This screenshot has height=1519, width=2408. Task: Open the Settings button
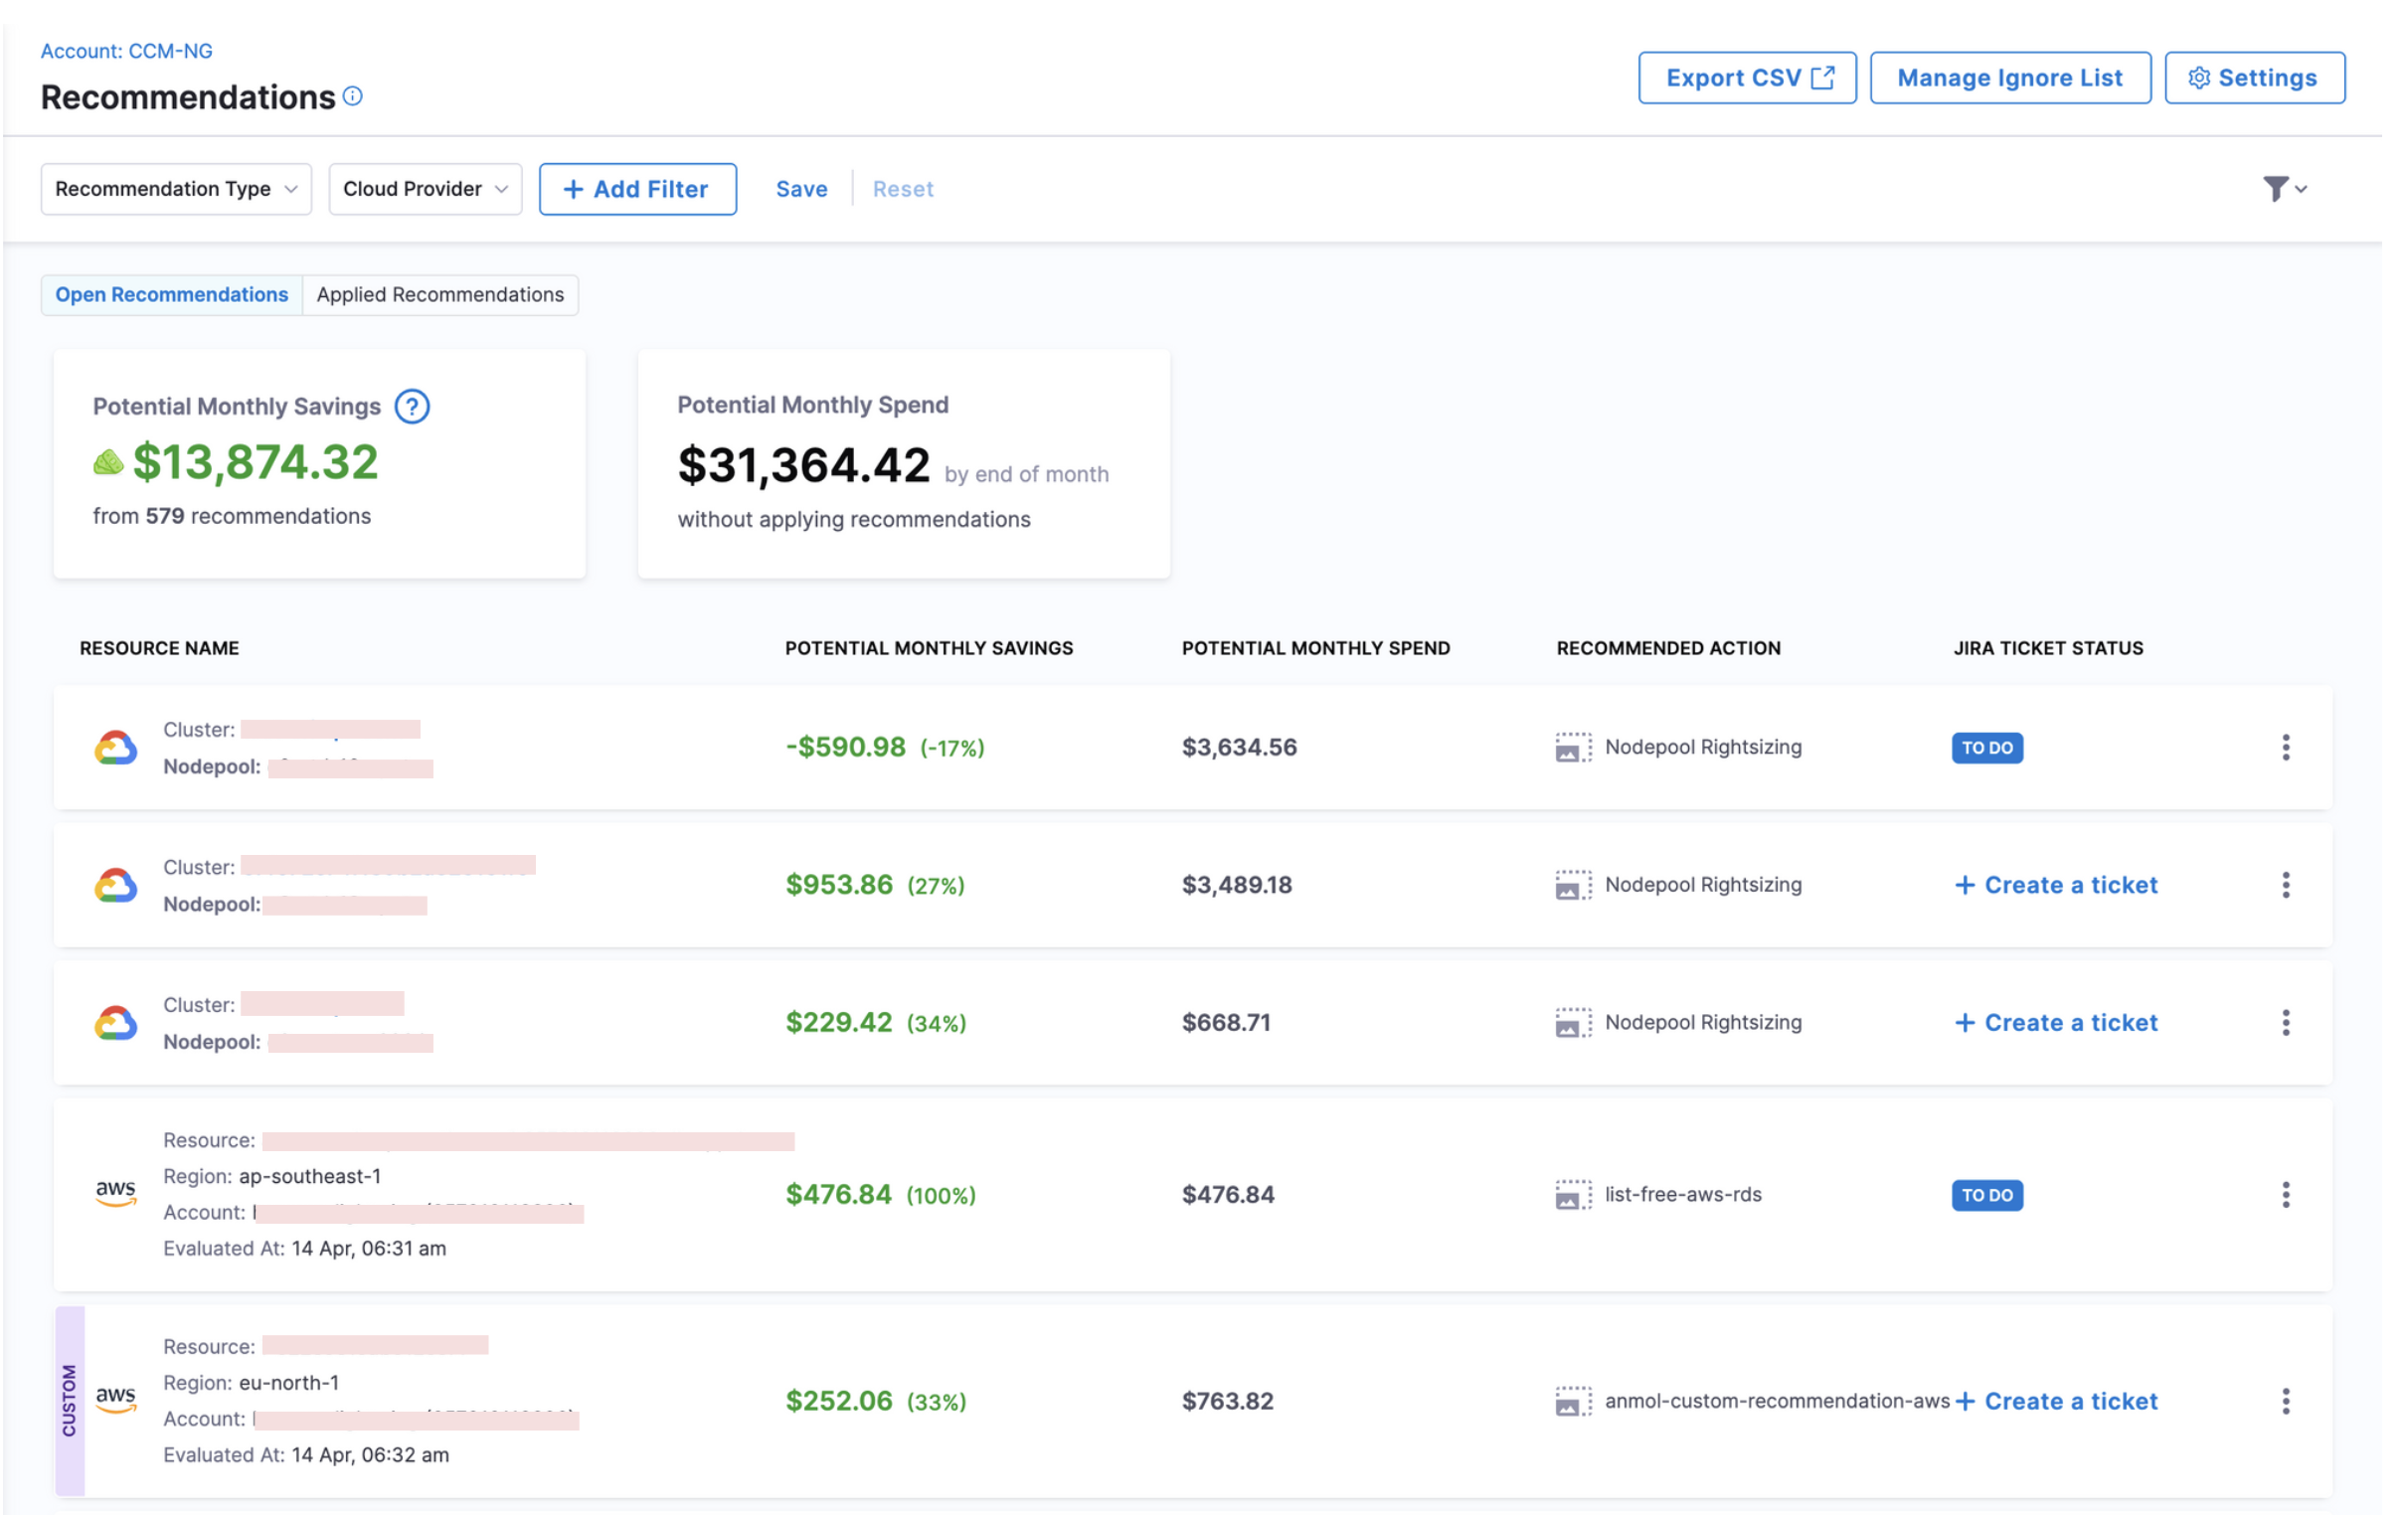tap(2254, 78)
